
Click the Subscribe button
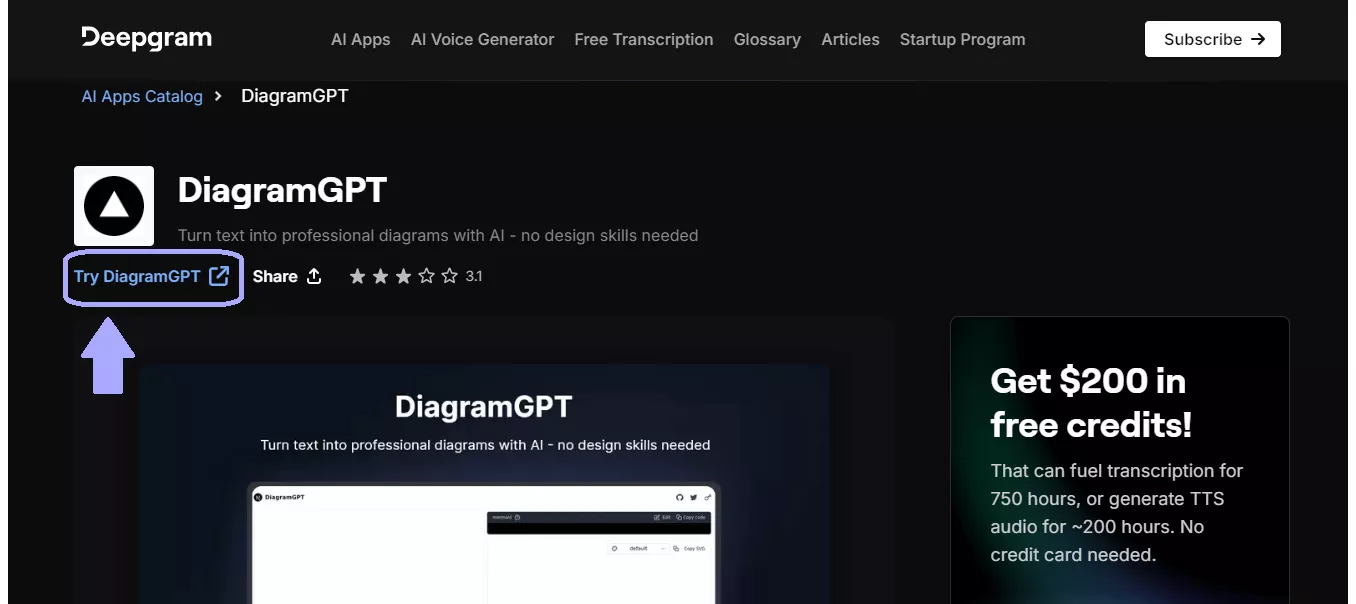(x=1212, y=38)
